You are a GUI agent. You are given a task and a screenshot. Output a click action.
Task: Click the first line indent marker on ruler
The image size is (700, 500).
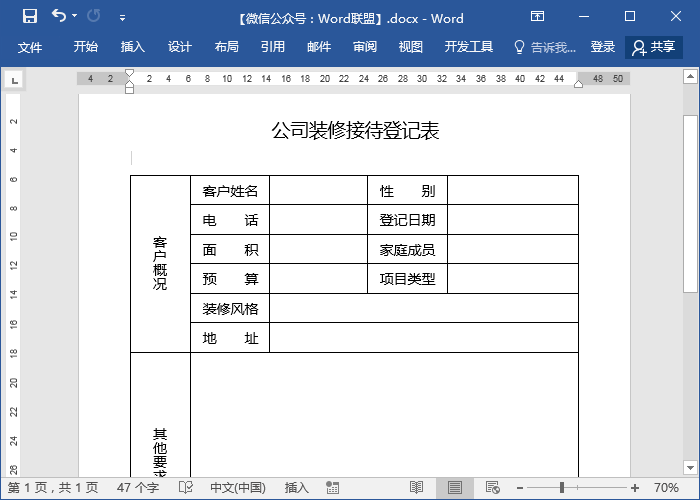(x=129, y=73)
